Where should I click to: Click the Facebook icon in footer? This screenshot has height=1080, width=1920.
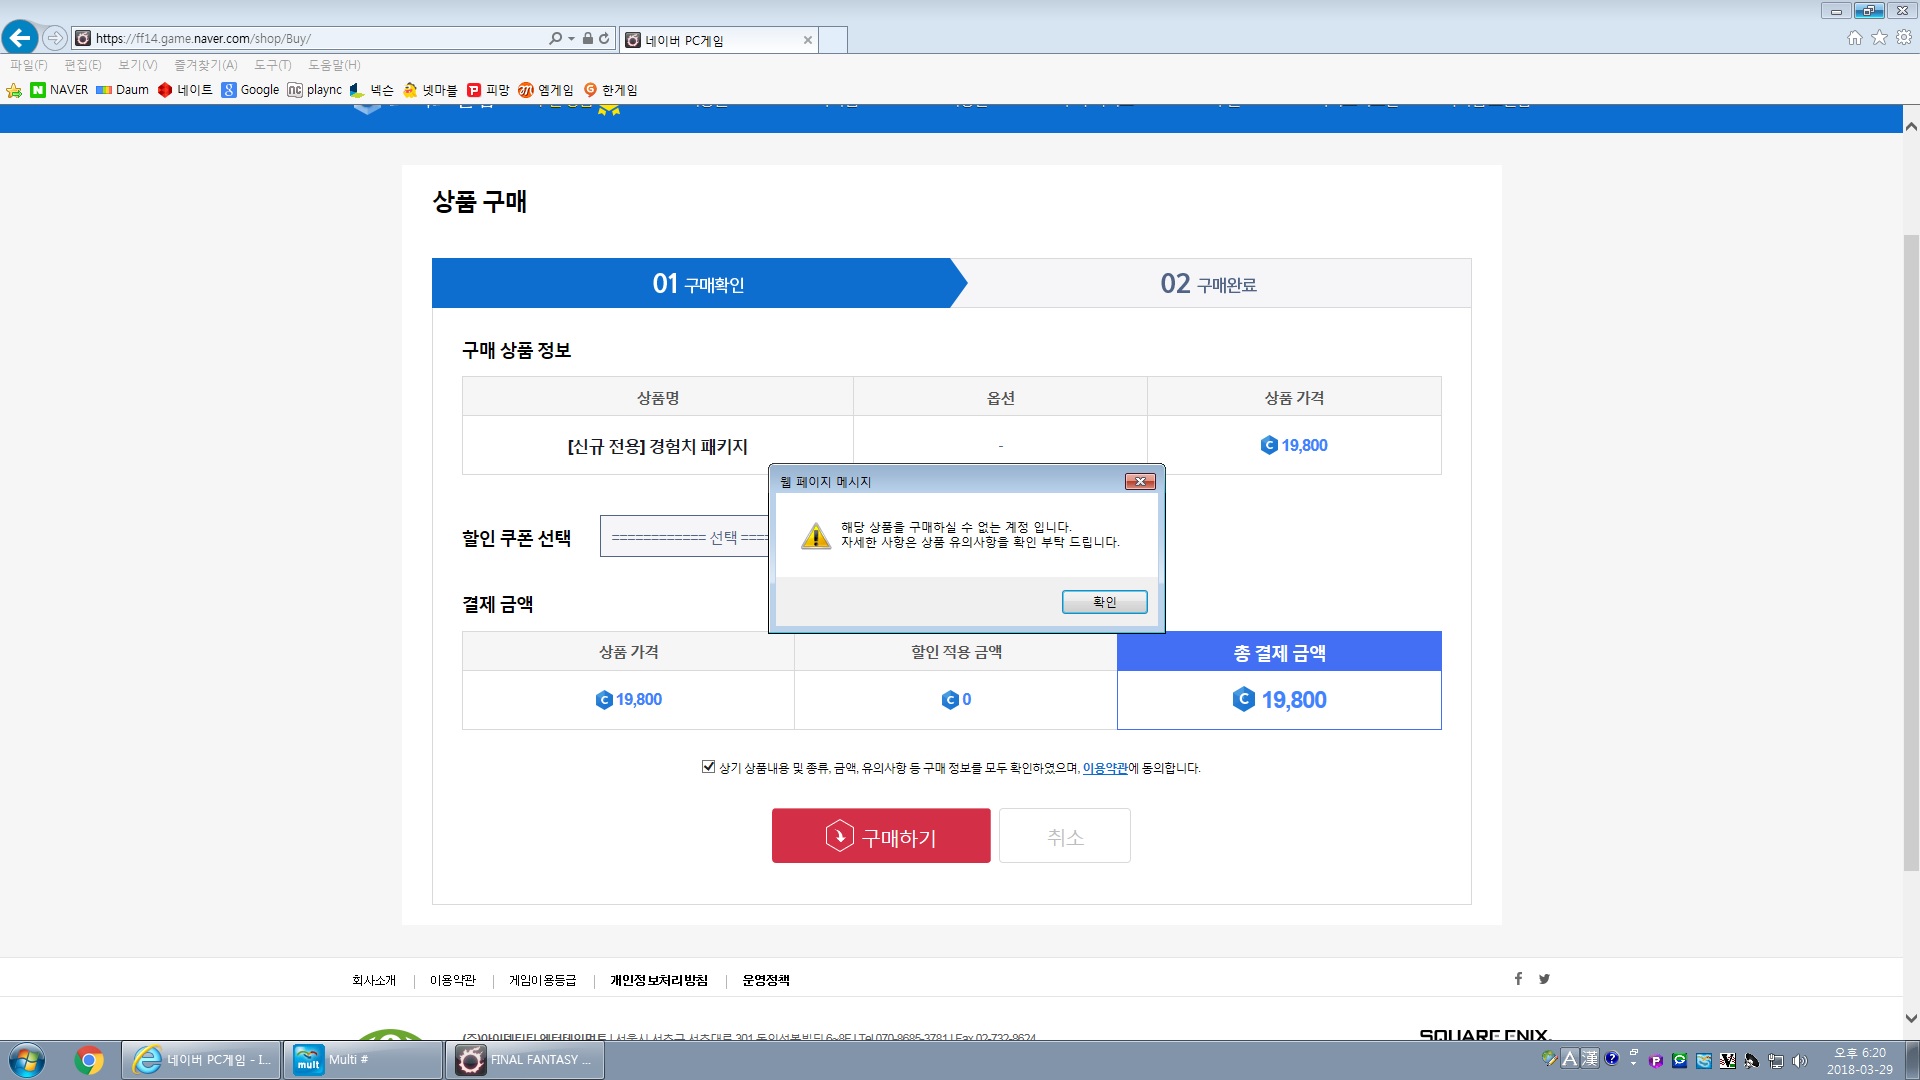(x=1518, y=979)
